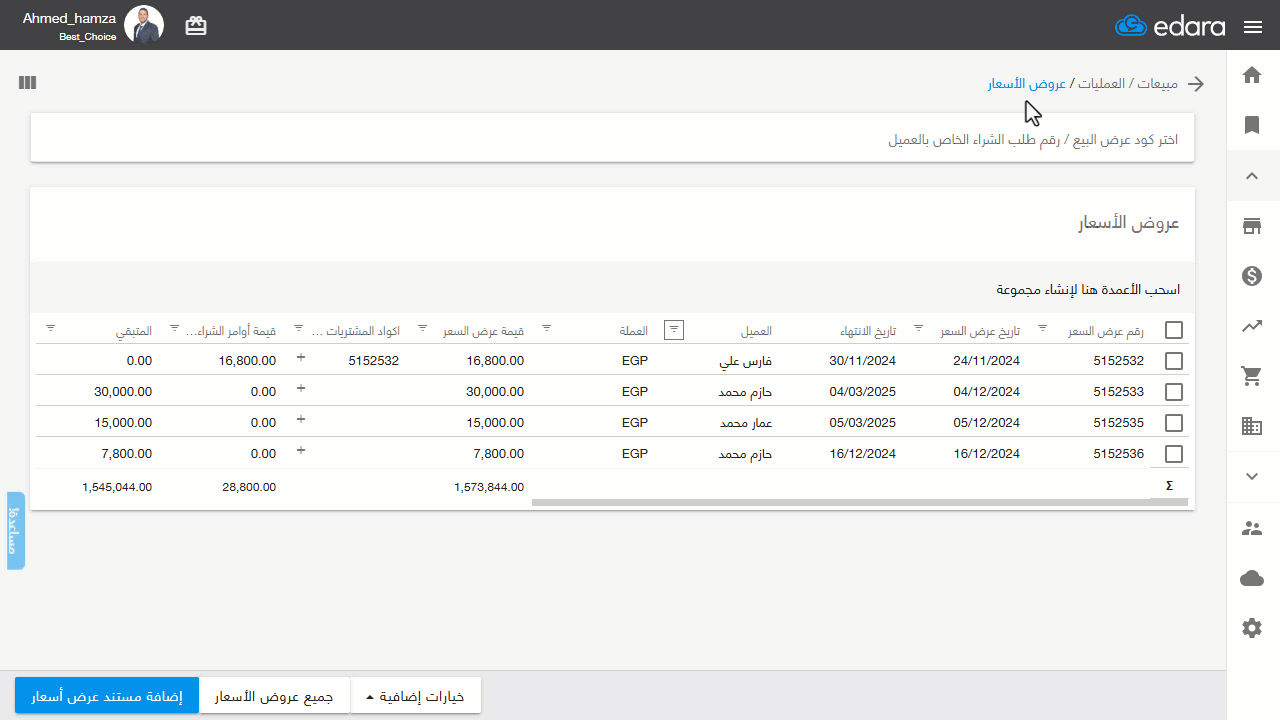Image resolution: width=1280 pixels, height=720 pixels.
Task: Open the عروض الأسعار breadcrumb link
Action: pyautogui.click(x=1027, y=84)
